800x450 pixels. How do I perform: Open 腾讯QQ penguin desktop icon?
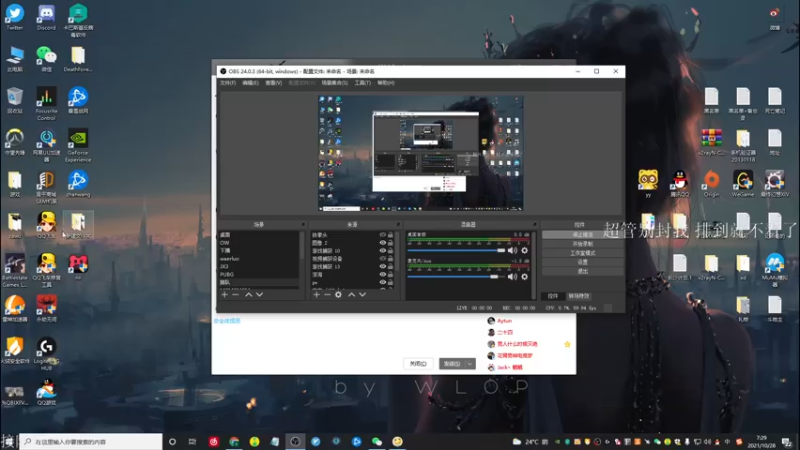[680, 184]
